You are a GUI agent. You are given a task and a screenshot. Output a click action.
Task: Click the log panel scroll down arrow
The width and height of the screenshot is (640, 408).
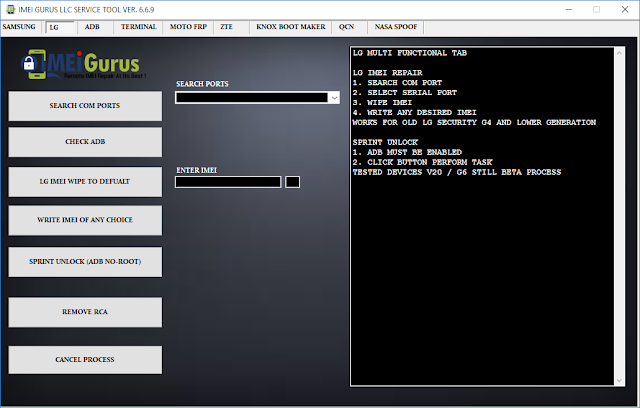[619, 381]
